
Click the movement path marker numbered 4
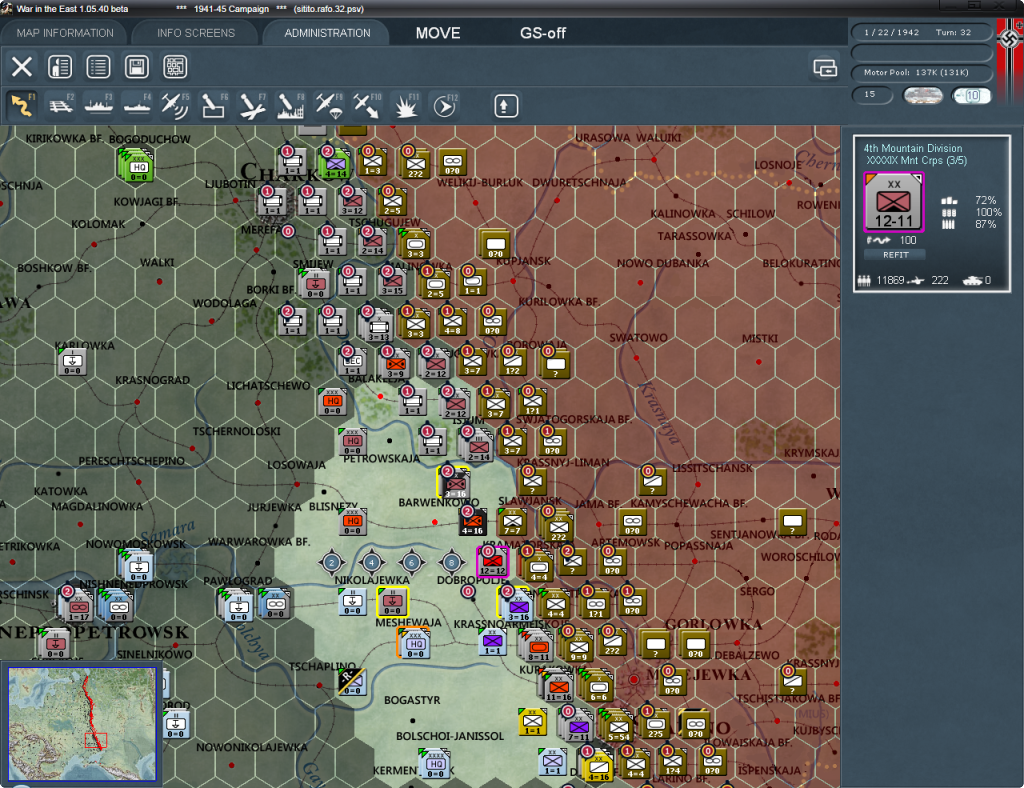(372, 562)
